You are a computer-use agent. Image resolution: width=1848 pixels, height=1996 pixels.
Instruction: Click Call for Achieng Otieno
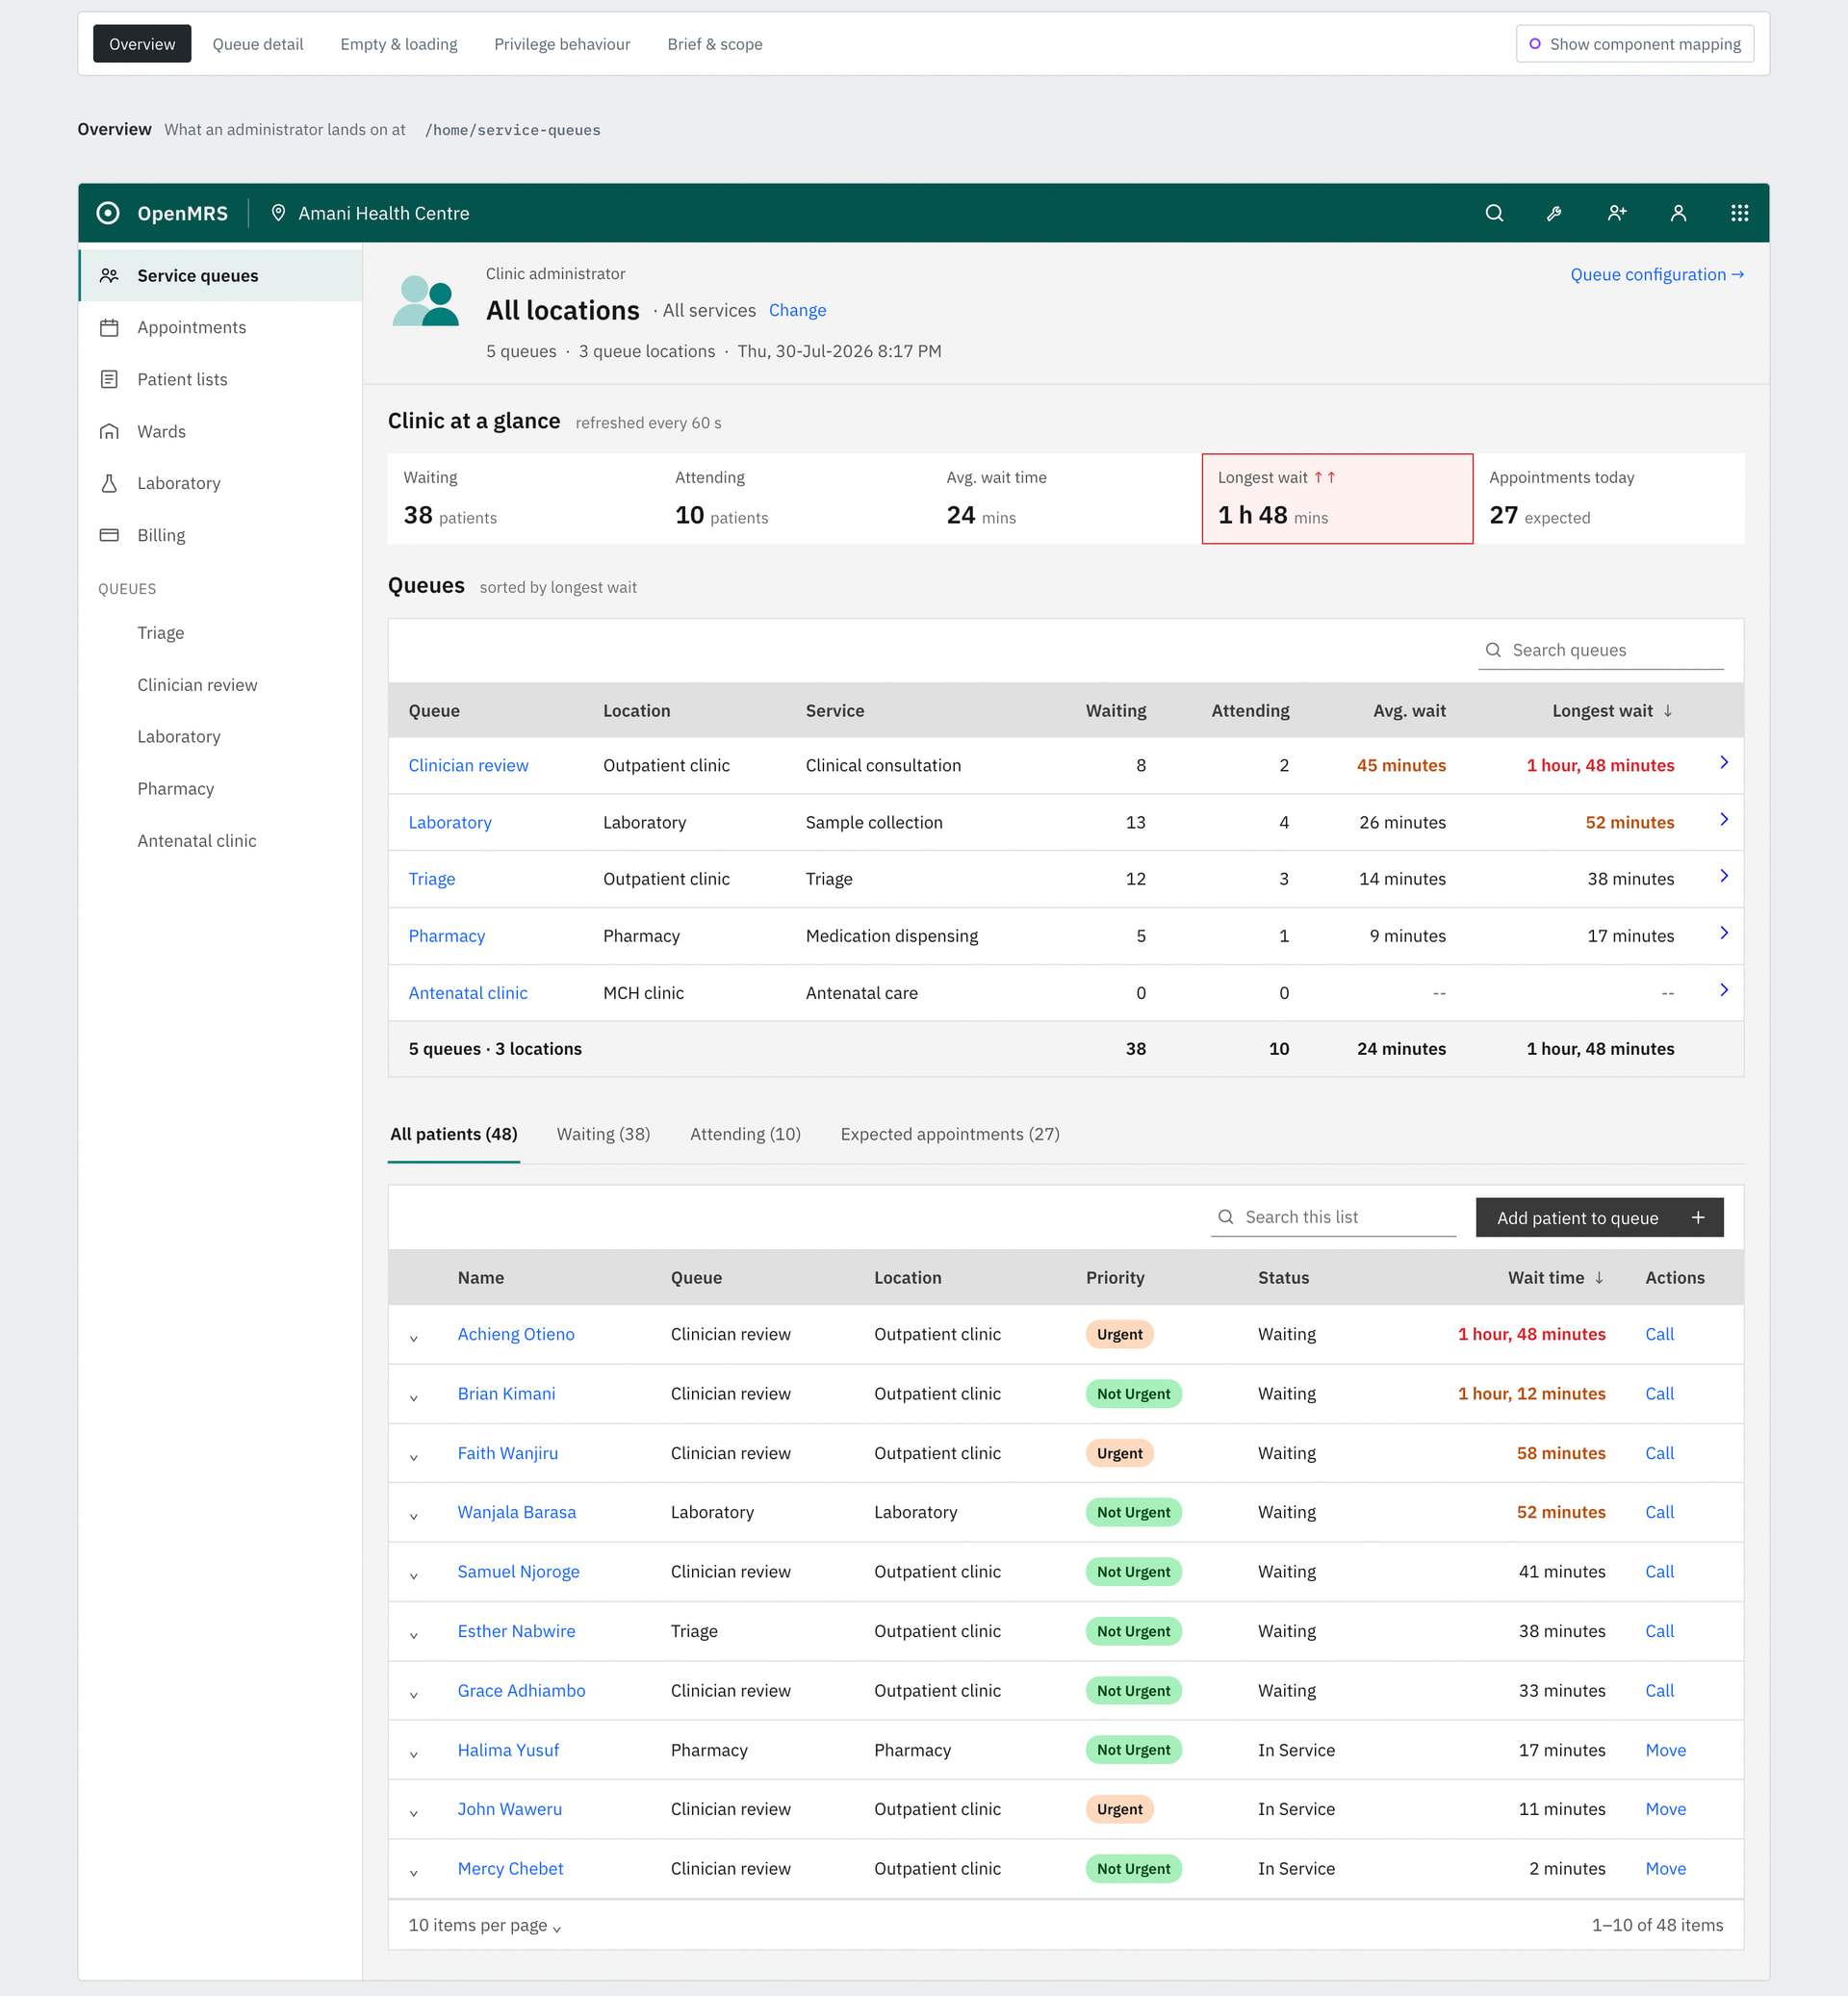pos(1659,1334)
